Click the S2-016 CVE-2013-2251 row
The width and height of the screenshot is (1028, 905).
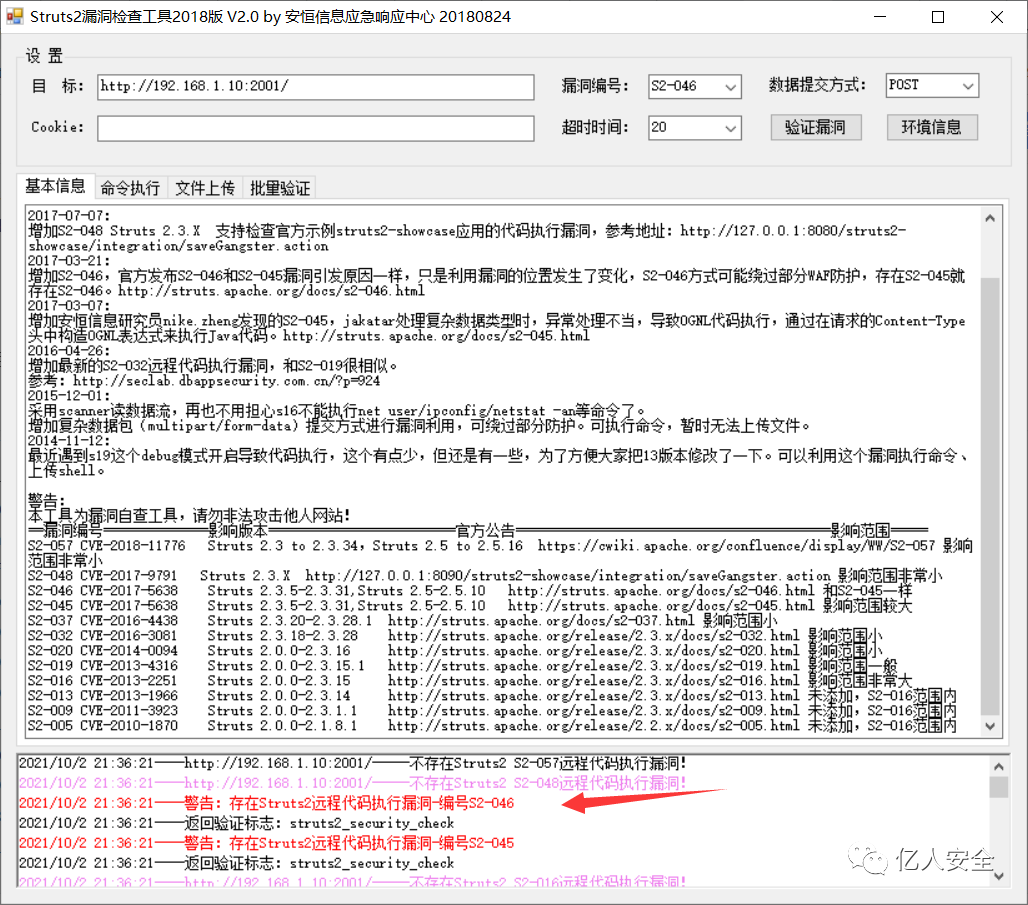(x=470, y=681)
